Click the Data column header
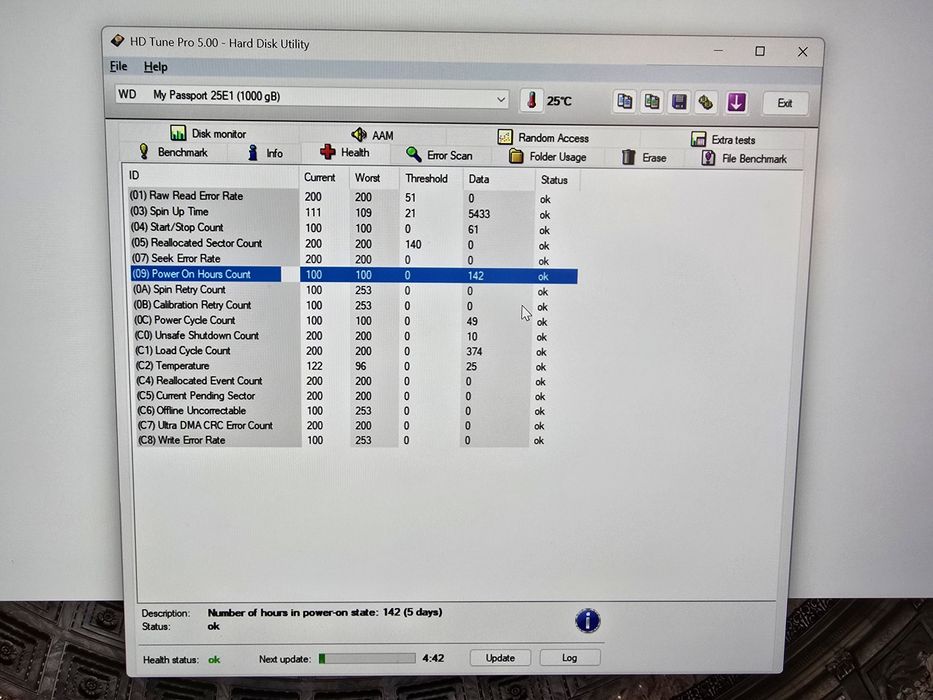The height and width of the screenshot is (700, 933). point(498,179)
